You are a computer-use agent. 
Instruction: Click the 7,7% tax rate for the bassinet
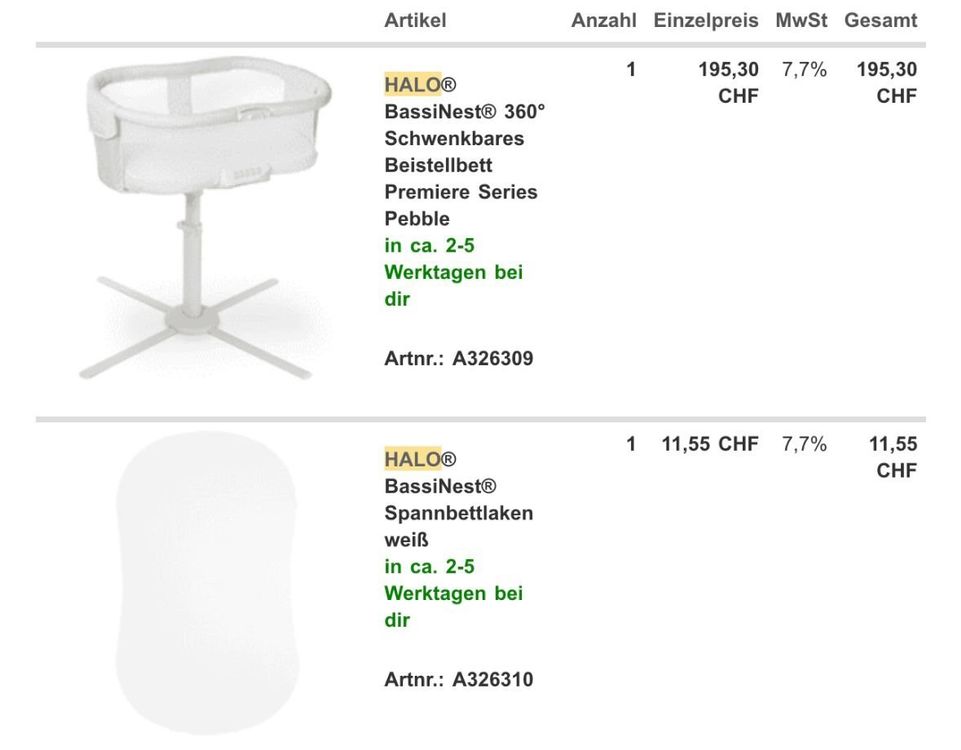pyautogui.click(x=804, y=70)
